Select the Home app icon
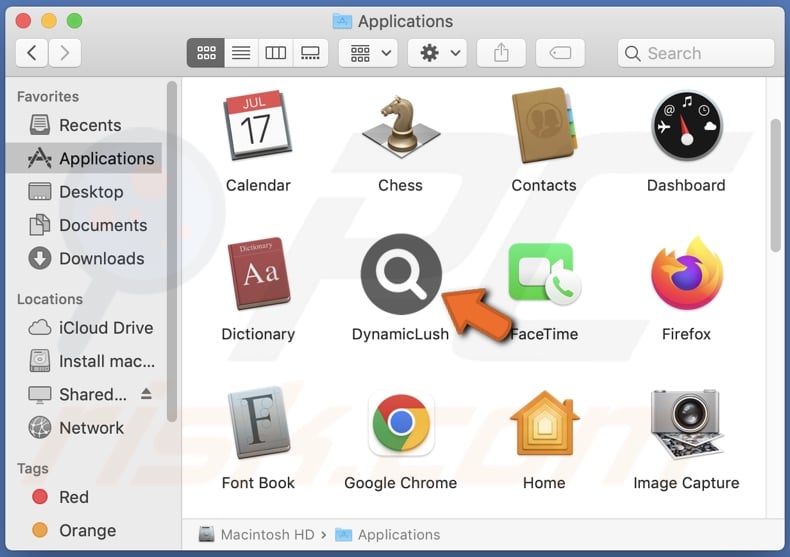Screen dimensions: 790x557 (x=544, y=422)
